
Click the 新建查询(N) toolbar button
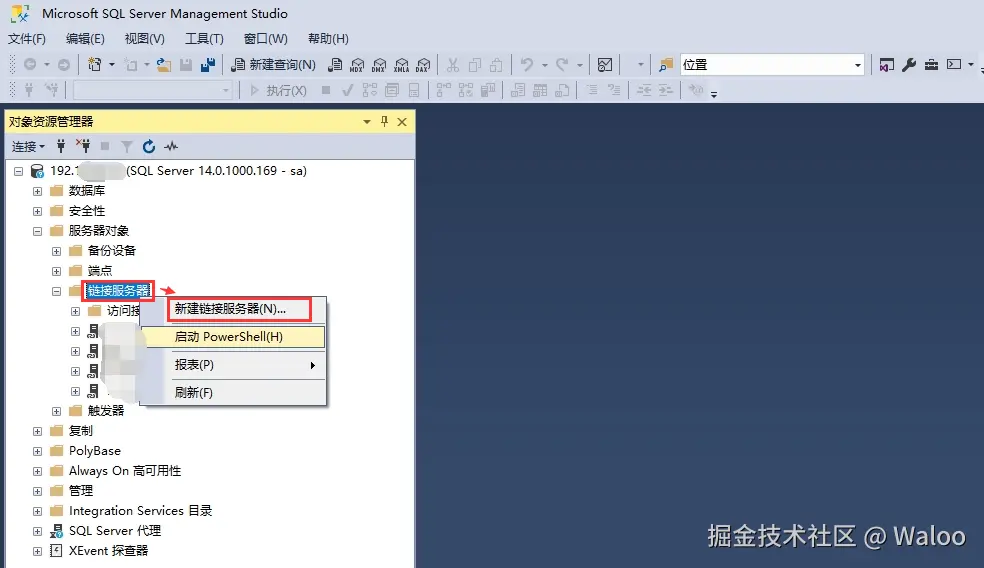click(x=274, y=65)
